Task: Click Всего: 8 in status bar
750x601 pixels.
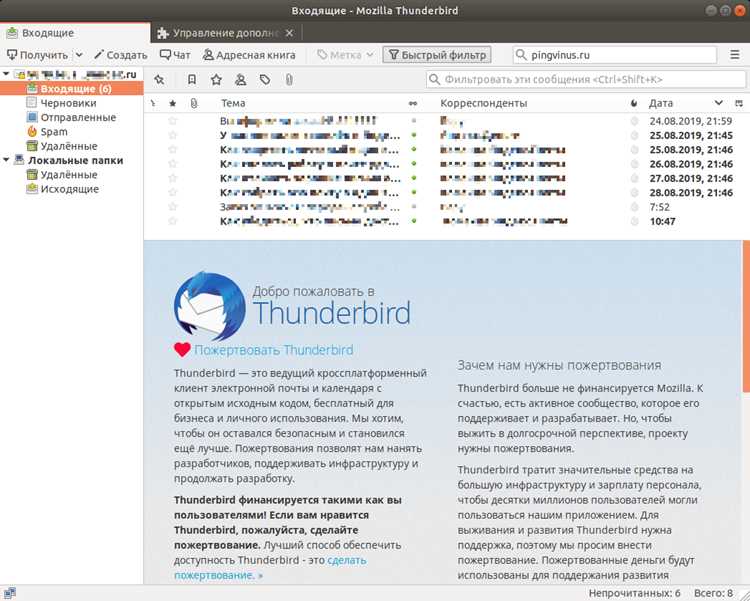Action: 713,593
